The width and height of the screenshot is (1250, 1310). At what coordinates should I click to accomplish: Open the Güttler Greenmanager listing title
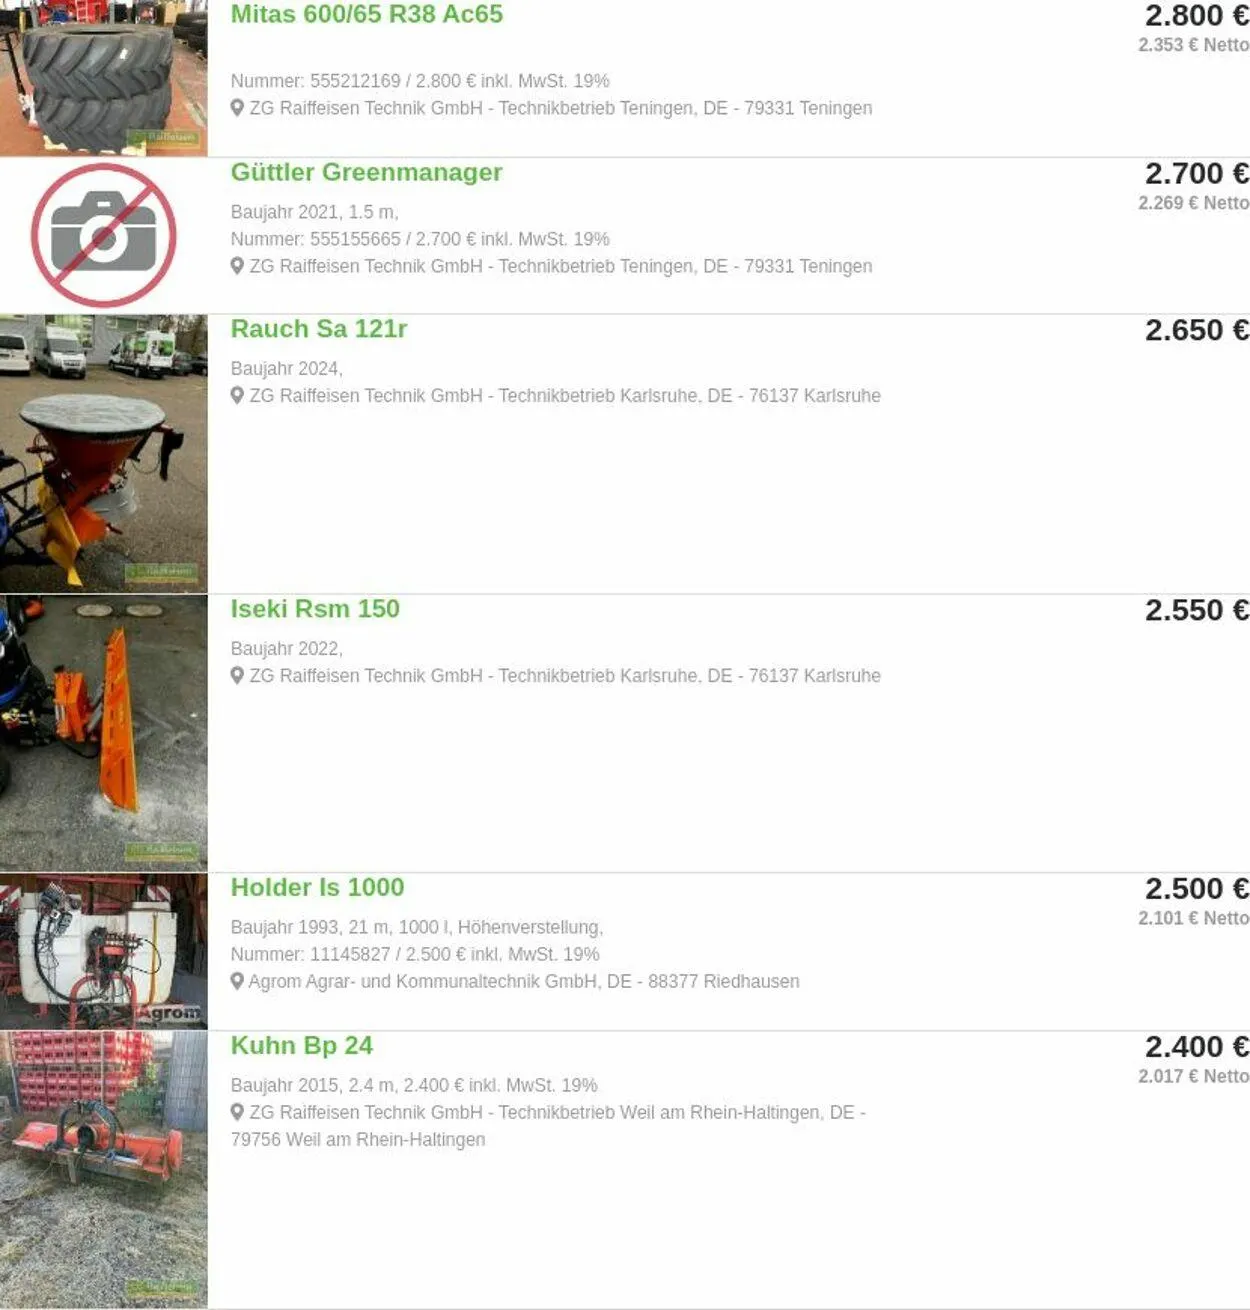click(x=366, y=172)
